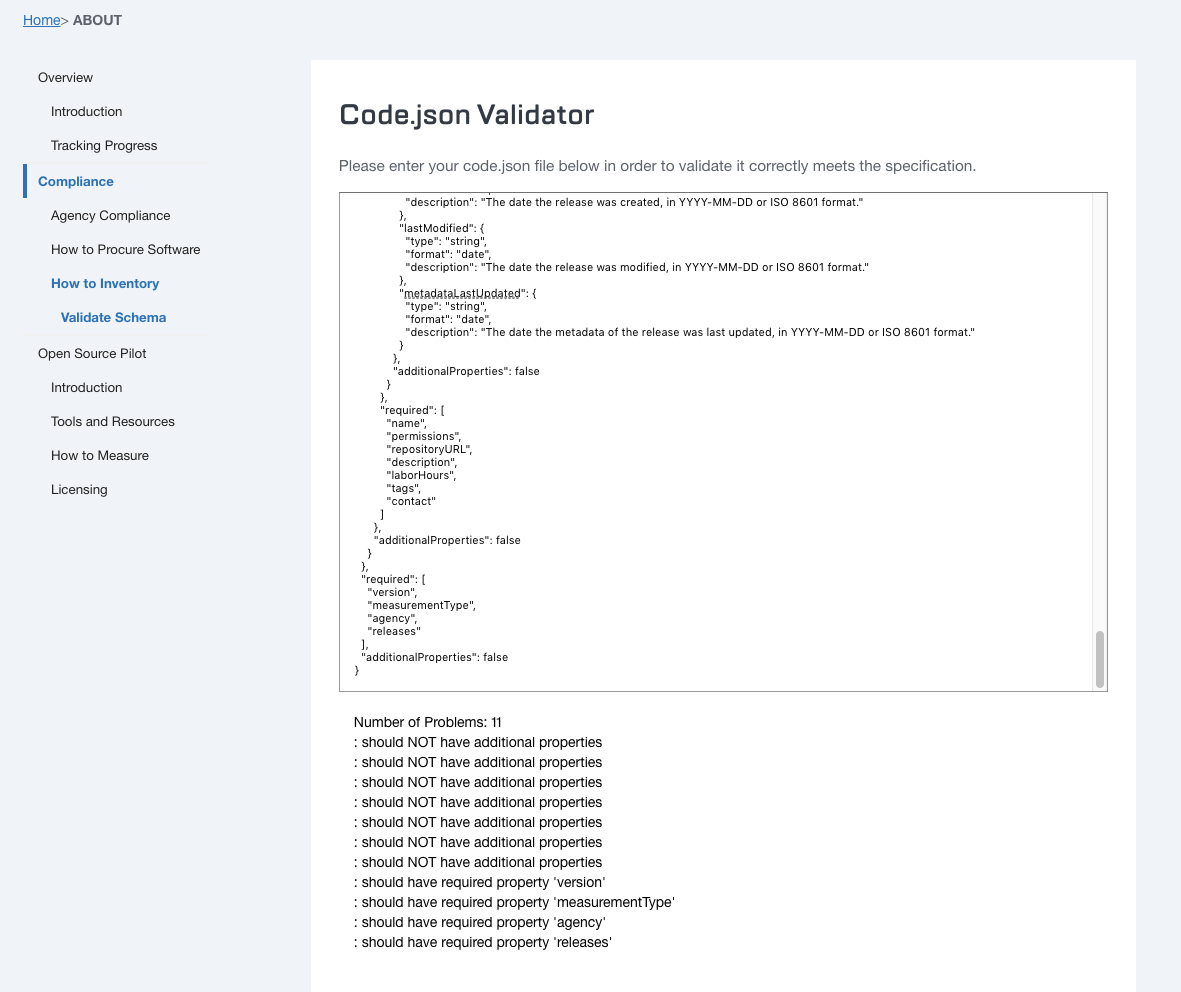Go to the Home breadcrumb link
The image size is (1181, 992).
click(x=41, y=20)
